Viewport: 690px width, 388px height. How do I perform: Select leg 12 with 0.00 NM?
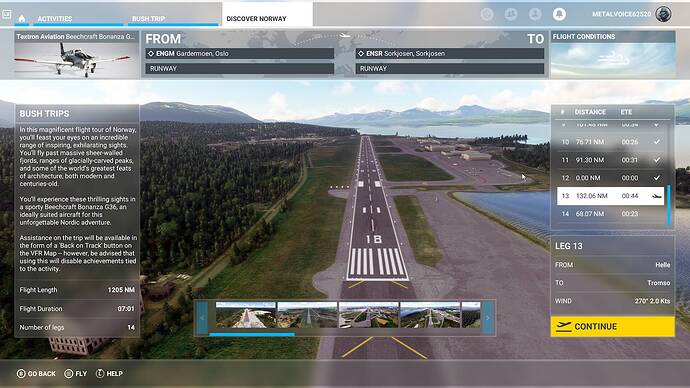coord(611,178)
